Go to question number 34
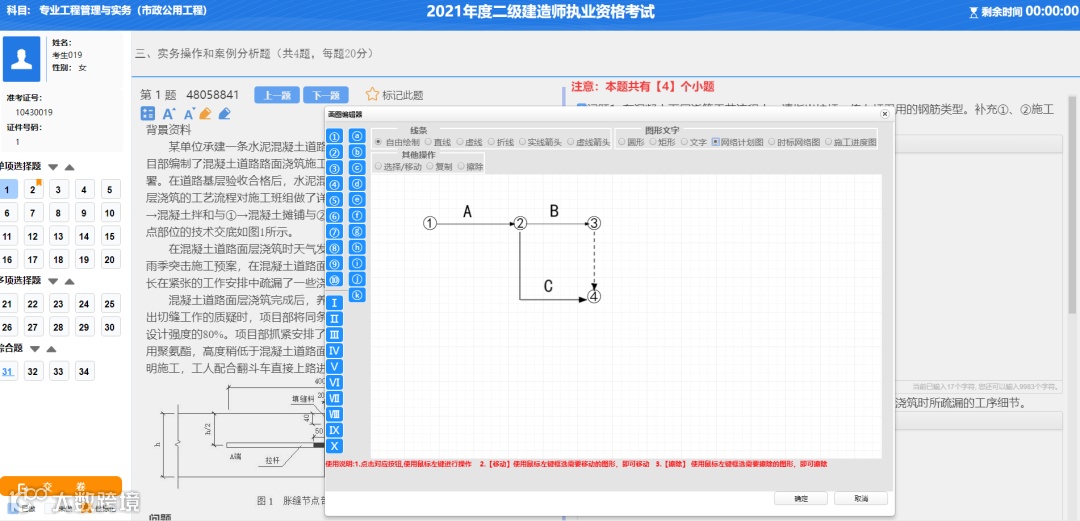Screen dimensions: 1080x521 click(x=84, y=371)
